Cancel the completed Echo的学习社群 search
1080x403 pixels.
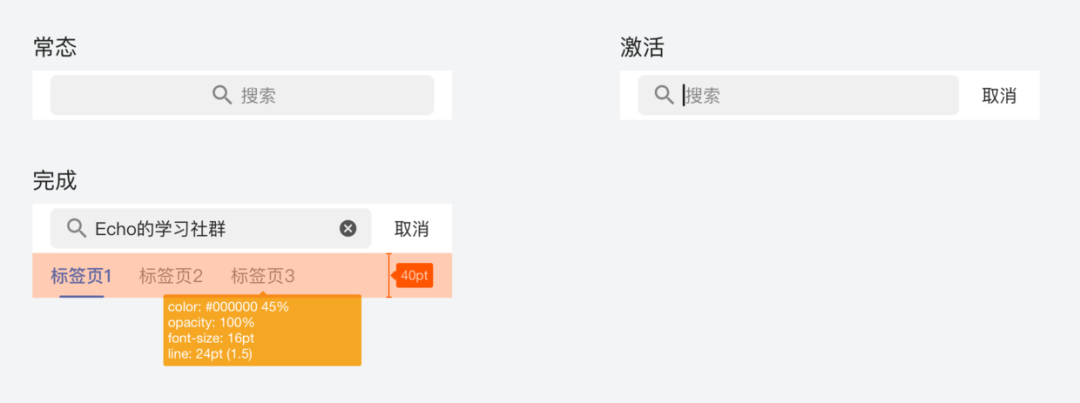tap(412, 229)
